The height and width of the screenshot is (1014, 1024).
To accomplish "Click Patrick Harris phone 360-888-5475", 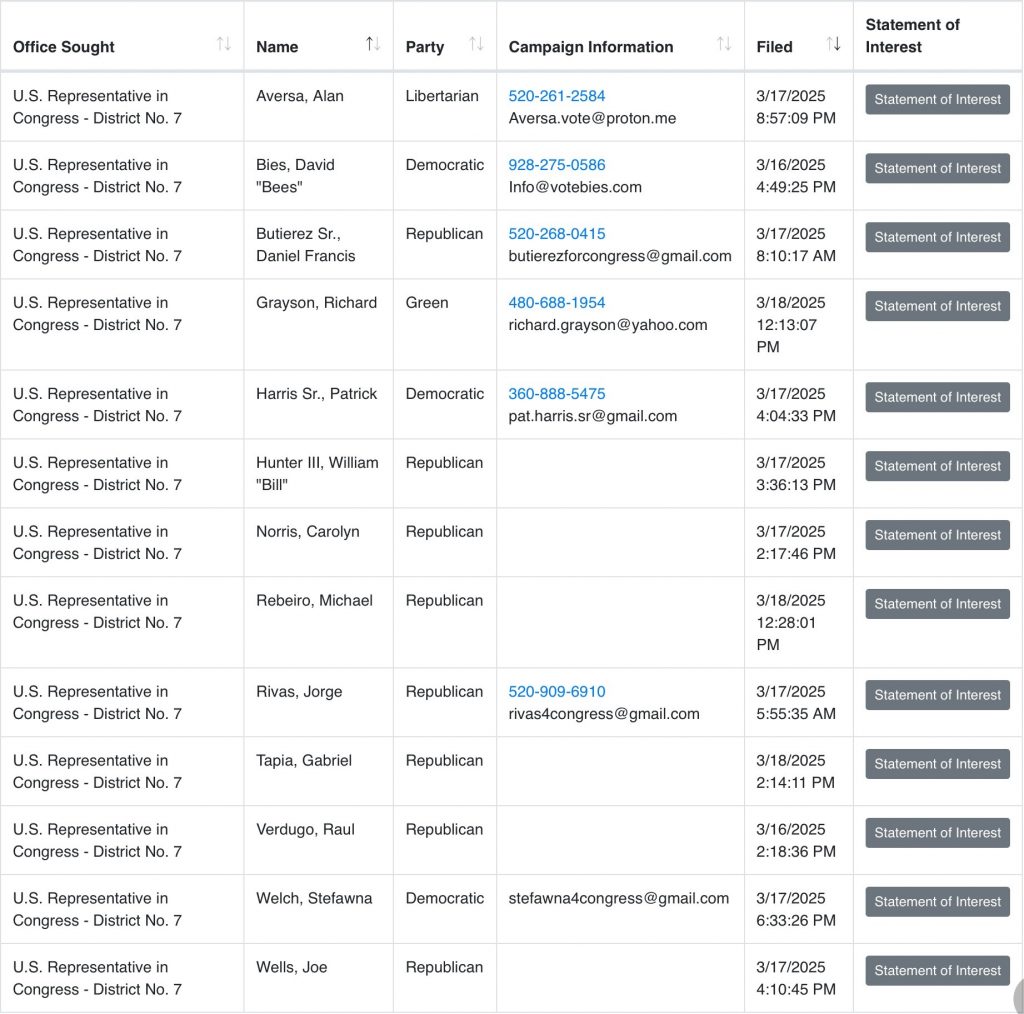I will [556, 394].
